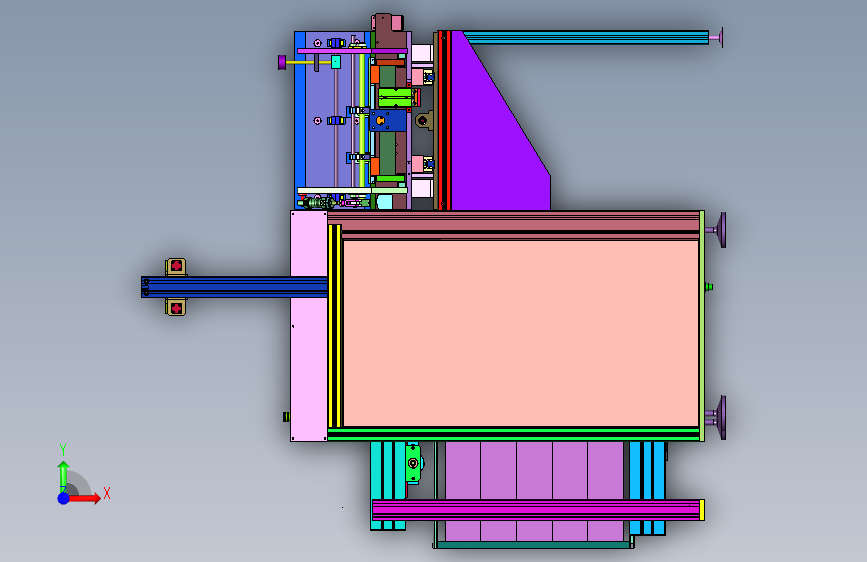This screenshot has height=562, width=867.
Task: Select the bright green block in the upper mechanism
Action: coord(396,97)
